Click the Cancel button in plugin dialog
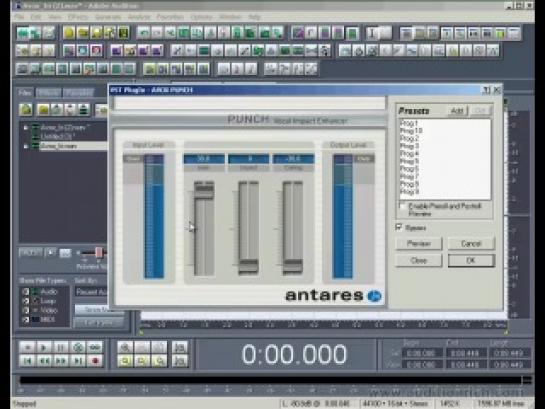Image resolution: width=545 pixels, height=409 pixels. (471, 244)
